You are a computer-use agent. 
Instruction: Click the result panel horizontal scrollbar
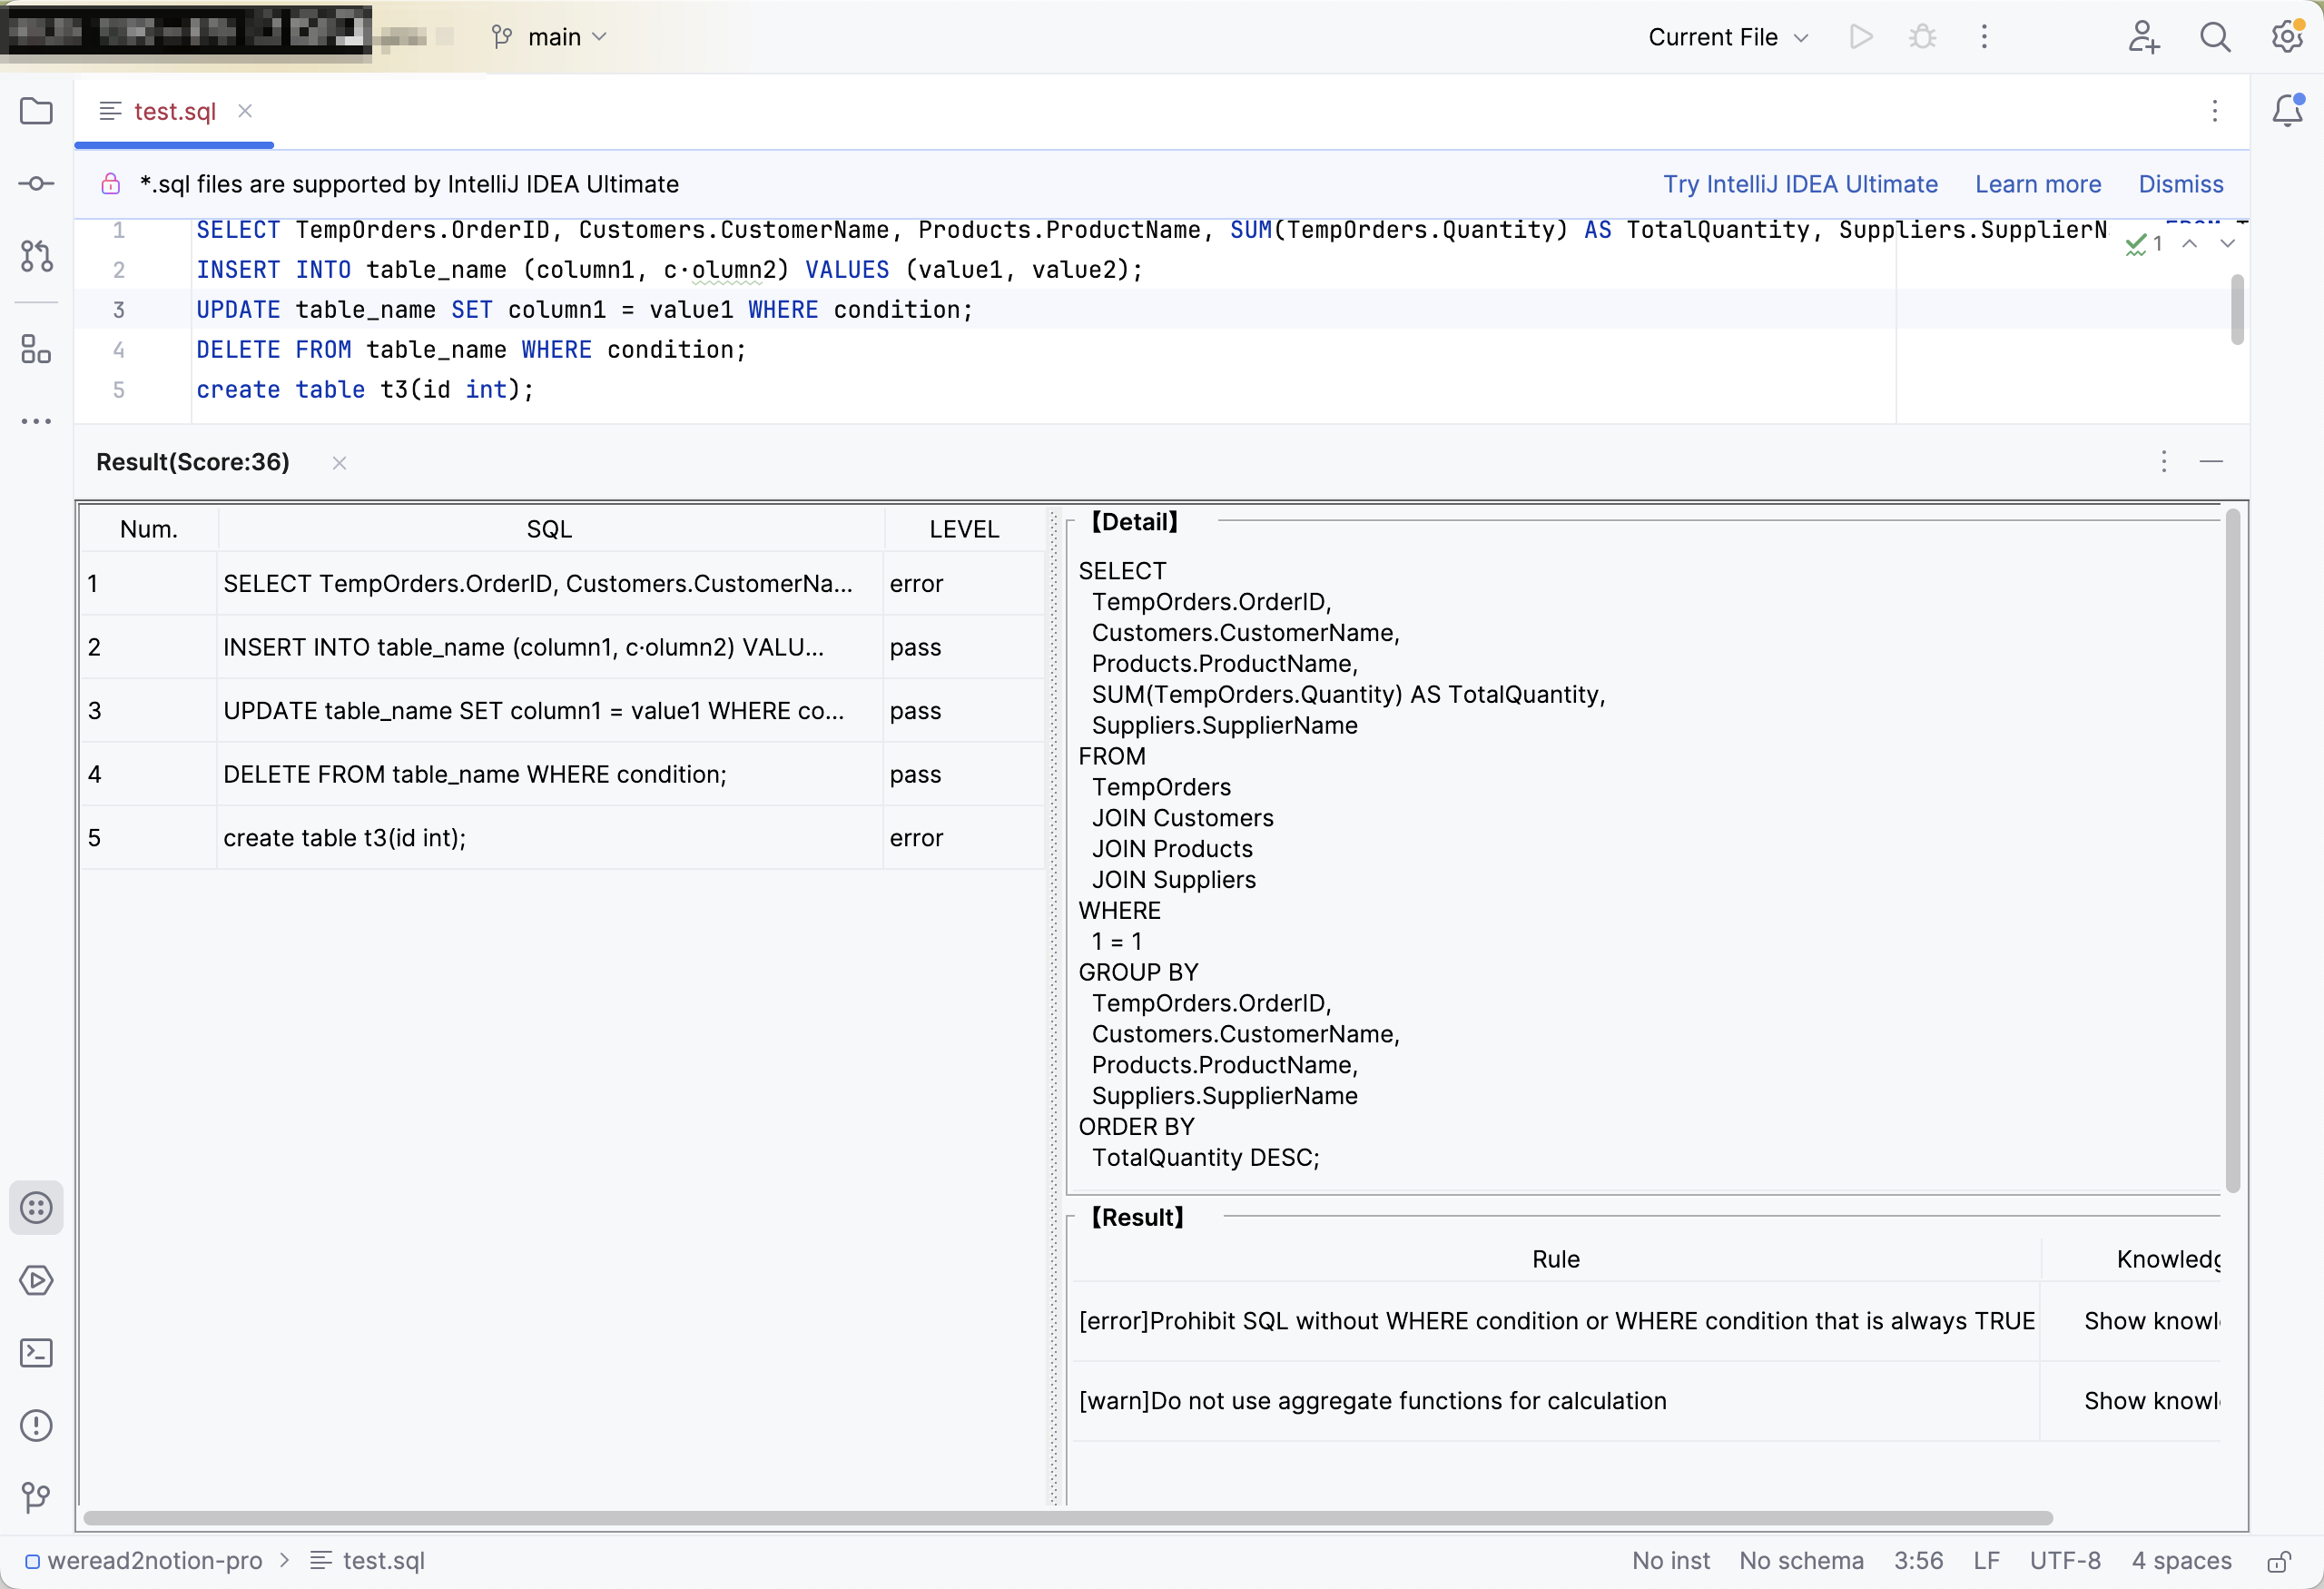coord(1068,1518)
